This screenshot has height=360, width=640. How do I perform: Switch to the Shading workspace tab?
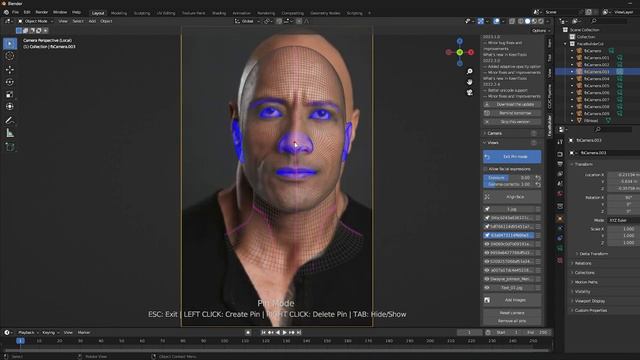(x=219, y=13)
